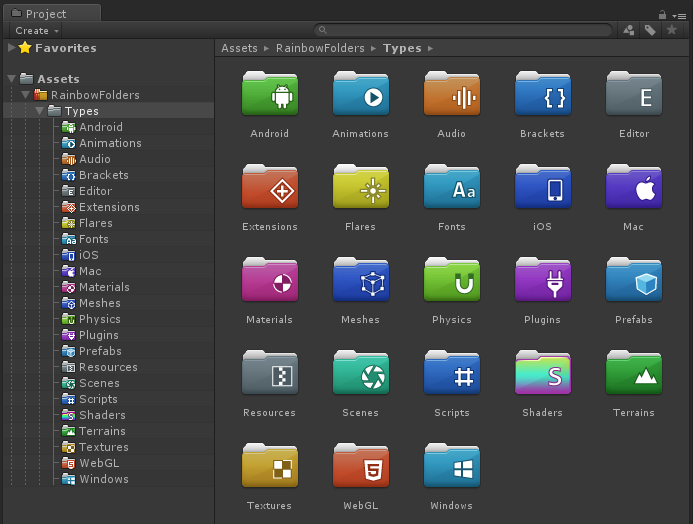The height and width of the screenshot is (524, 693).
Task: Select WebGL in the tree view
Action: (x=99, y=463)
